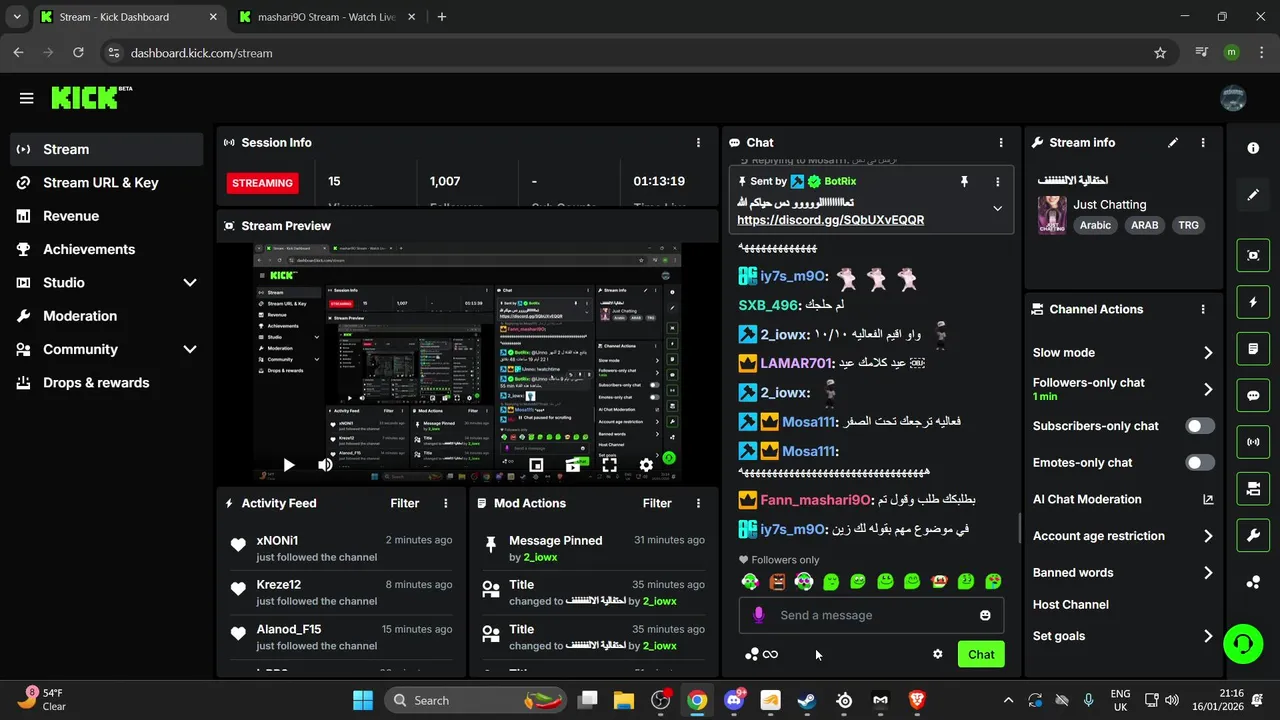Click the pencil edit icon in right sidebar
Screen dimensions: 1280x720
(x=1253, y=195)
